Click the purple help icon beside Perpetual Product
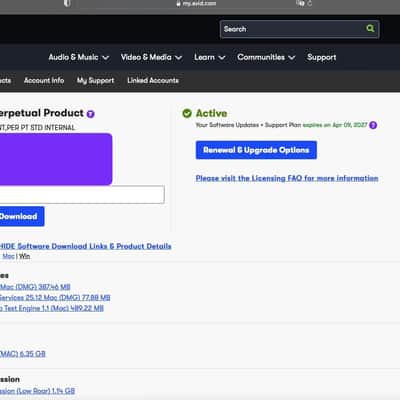Image resolution: width=400 pixels, height=400 pixels. pos(91,114)
